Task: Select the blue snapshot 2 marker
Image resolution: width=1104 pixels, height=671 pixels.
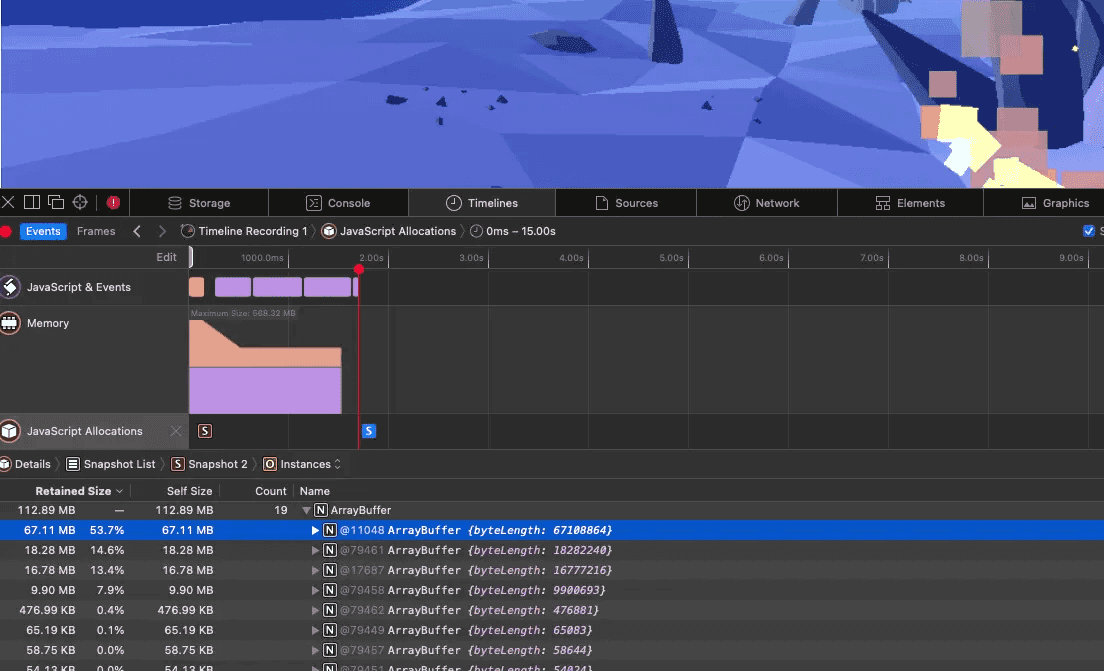Action: 369,431
